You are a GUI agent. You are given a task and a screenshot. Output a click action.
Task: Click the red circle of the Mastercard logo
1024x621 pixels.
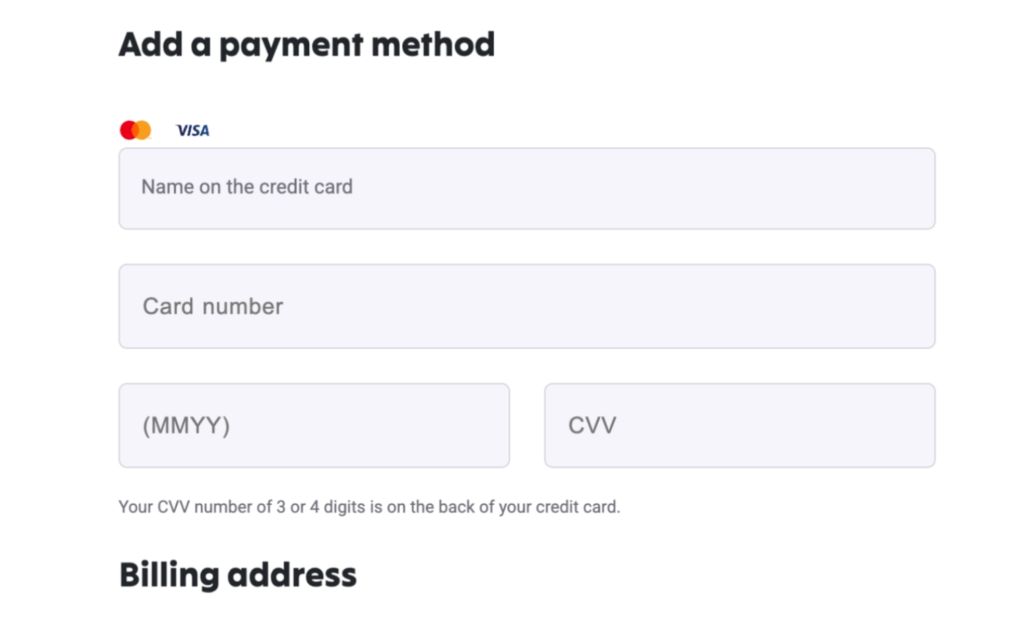coord(129,130)
